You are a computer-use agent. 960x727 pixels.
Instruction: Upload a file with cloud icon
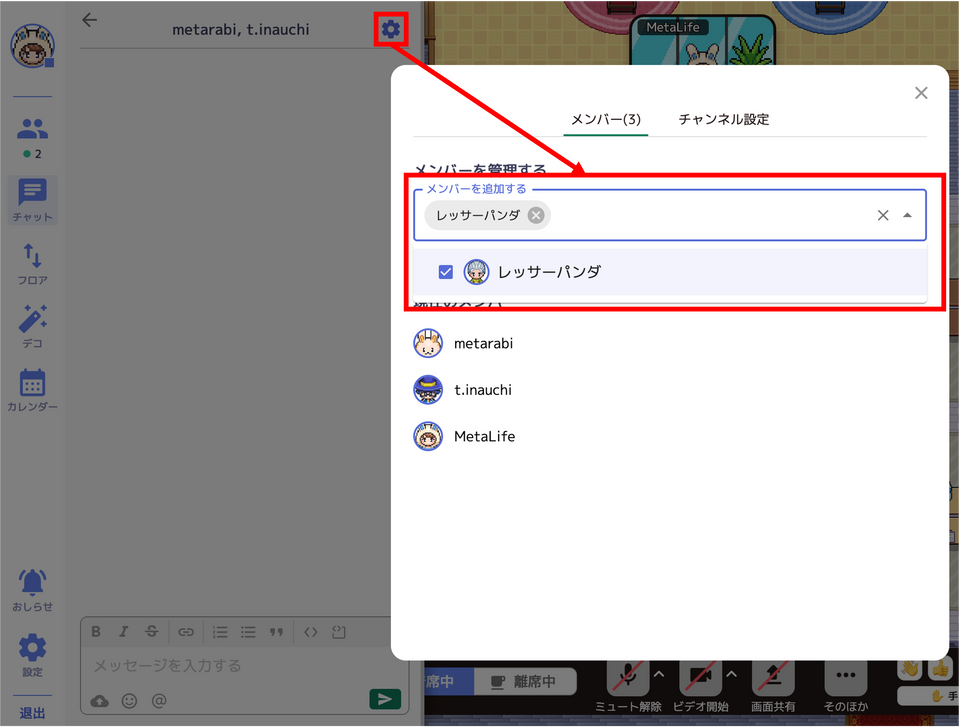(x=99, y=701)
